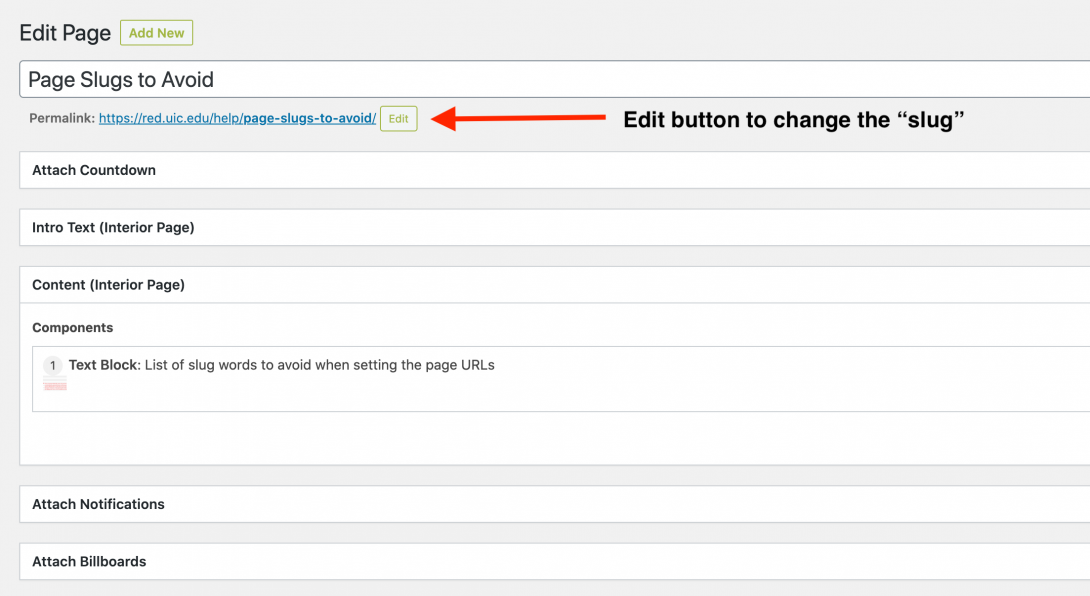Click the bold page-slugs-to-avoid slug in permalink

click(309, 119)
